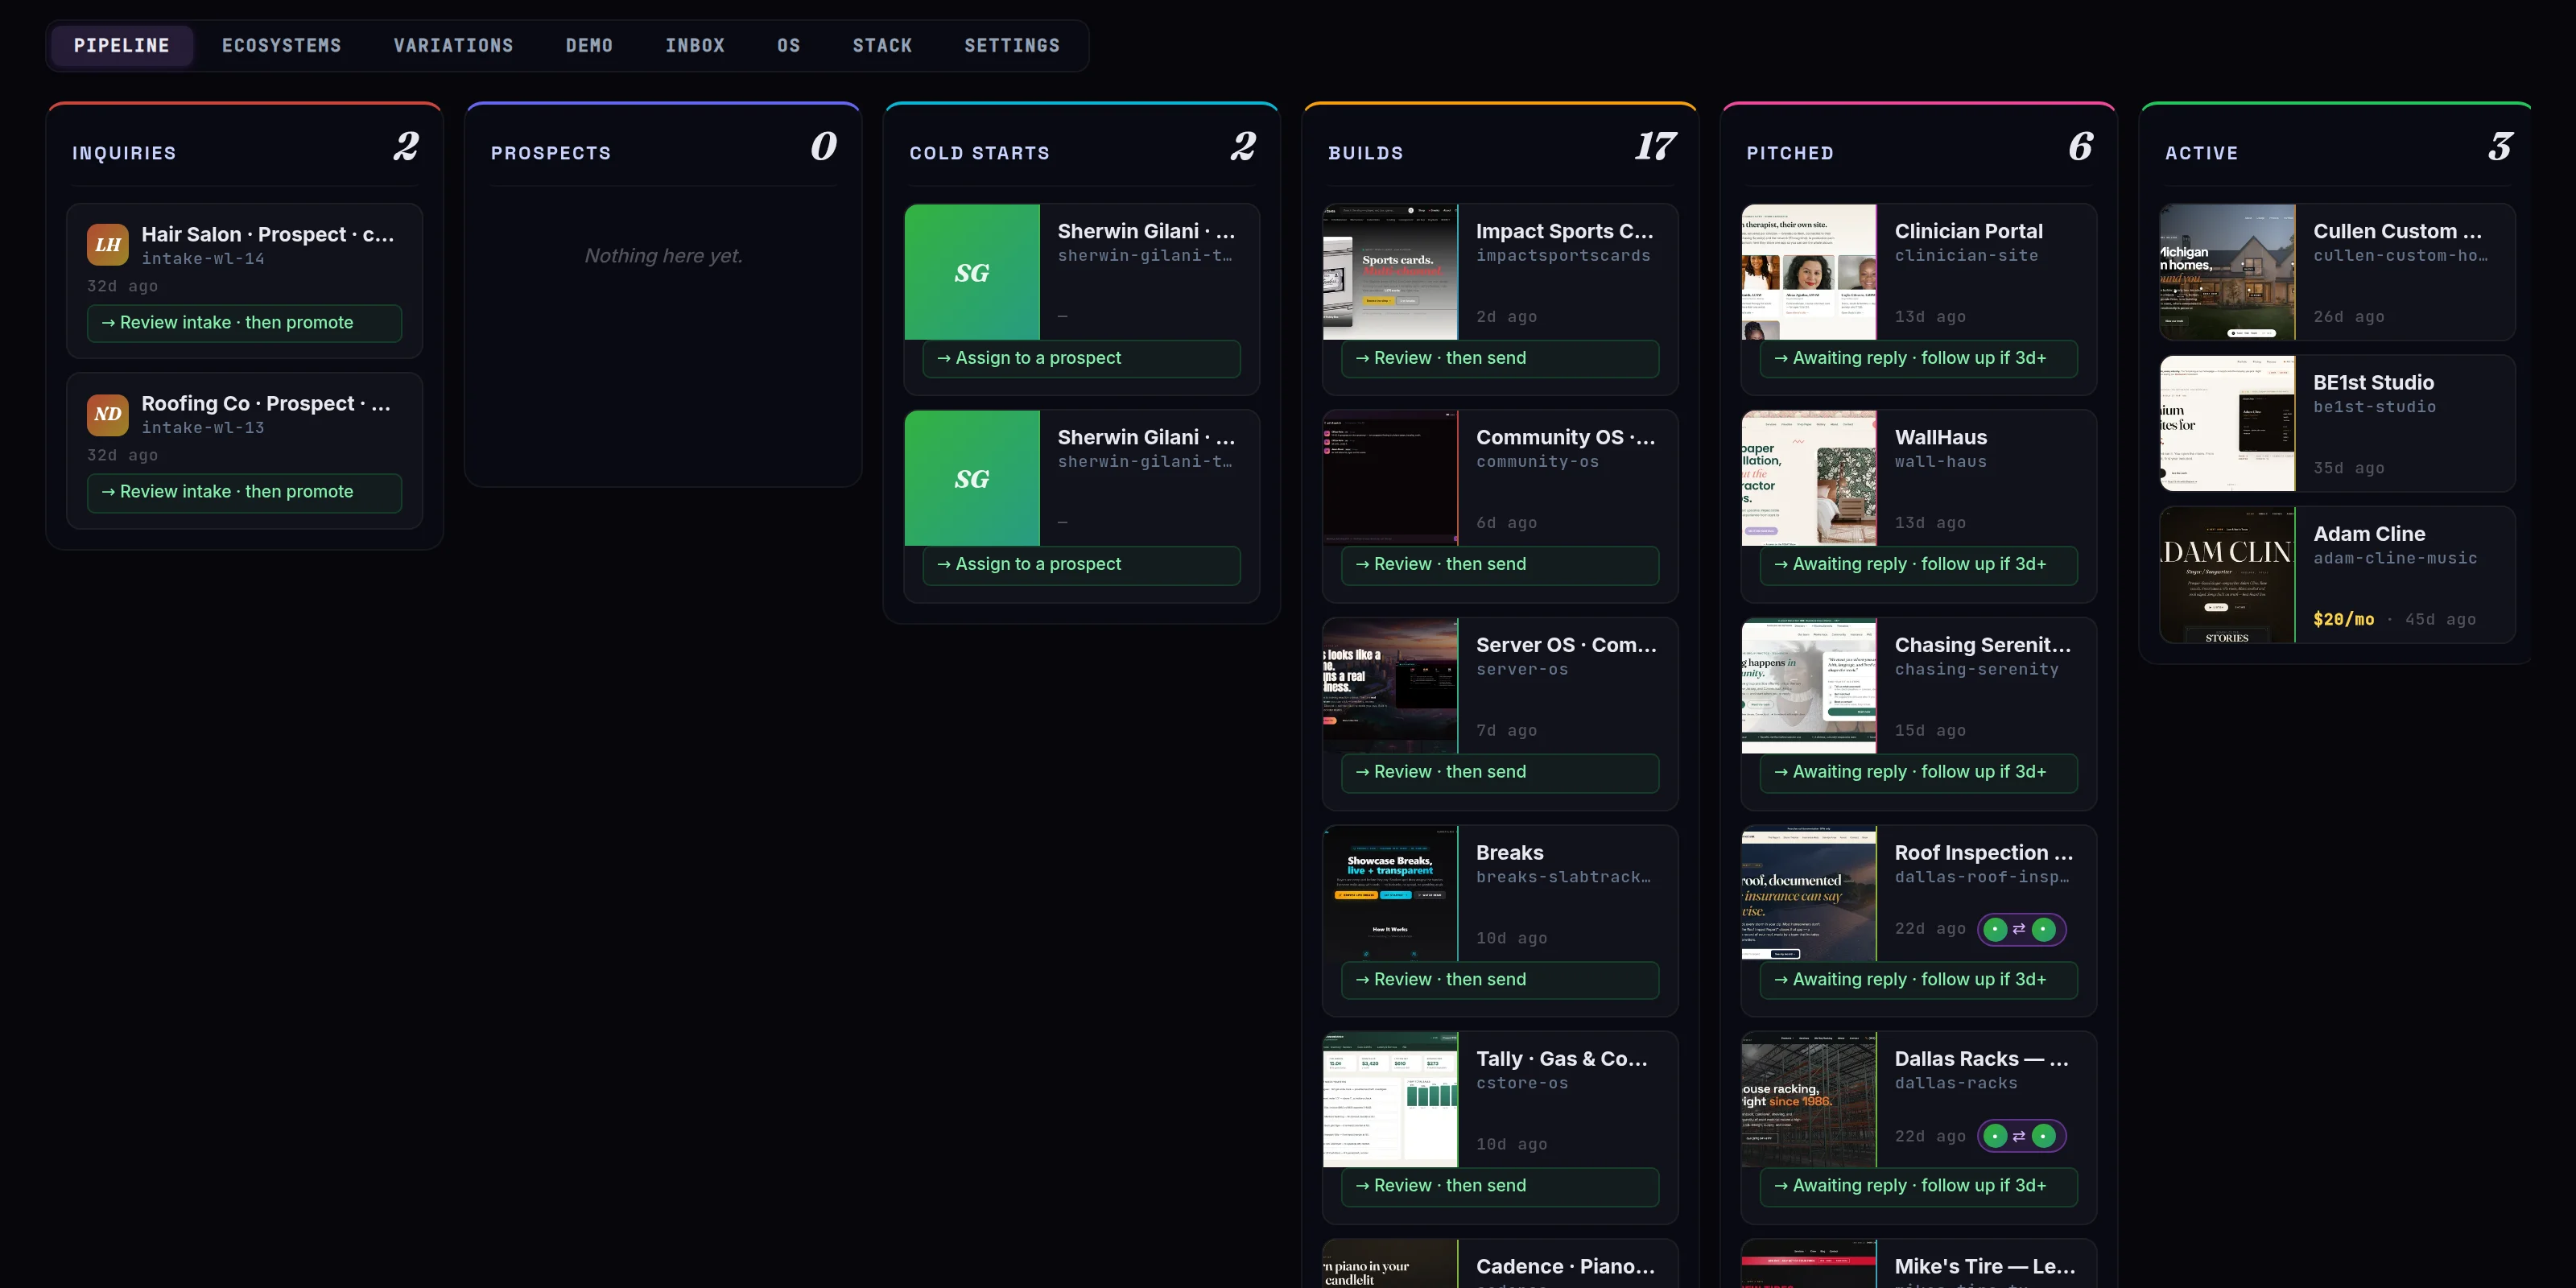Open the Pipeline tab
Screen dimensions: 2576x1288
pyautogui.click(x=121, y=46)
